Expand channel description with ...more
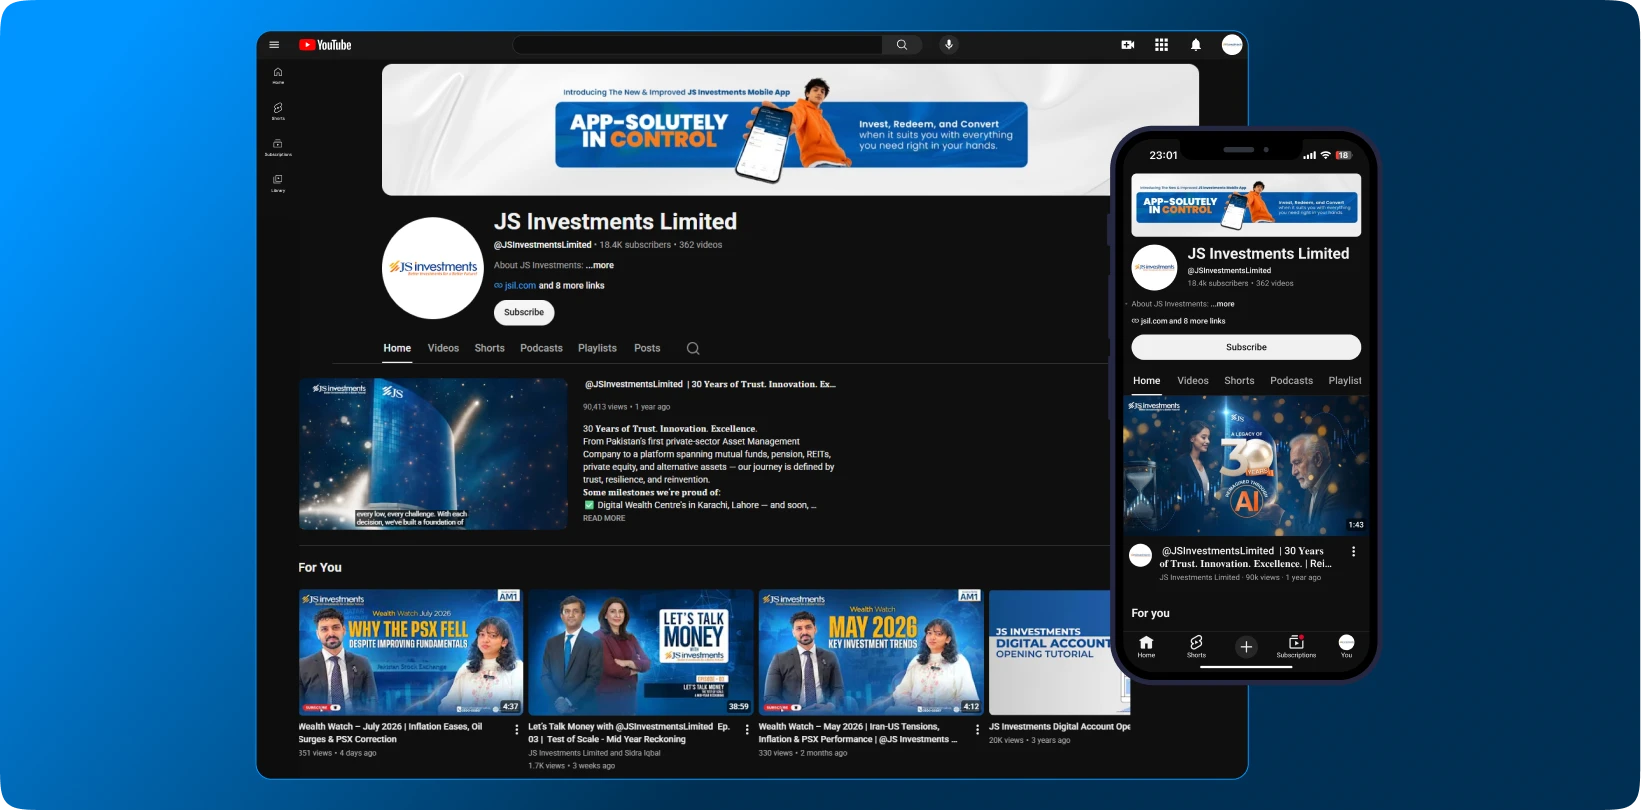The width and height of the screenshot is (1641, 810). click(x=600, y=265)
